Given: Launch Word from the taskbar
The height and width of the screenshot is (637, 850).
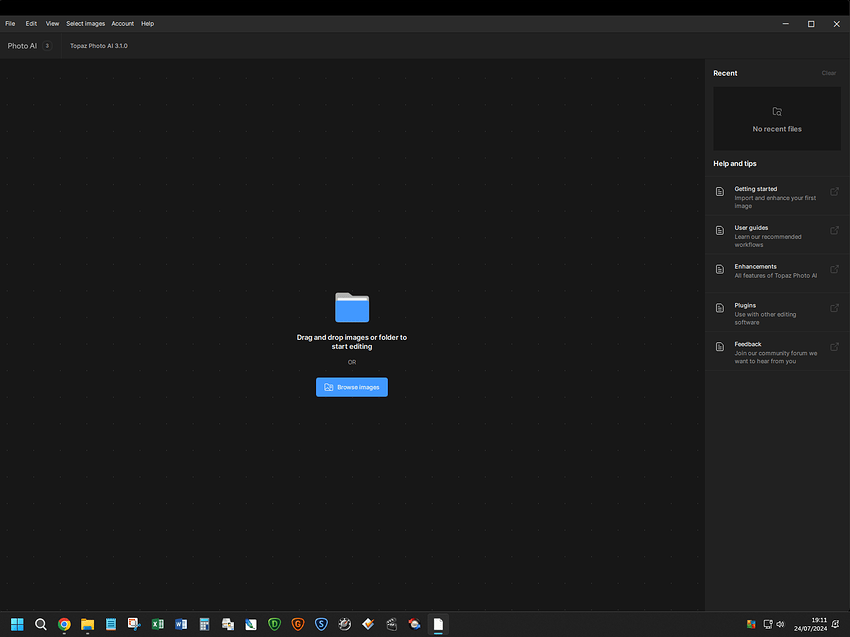Looking at the screenshot, I should [181, 624].
